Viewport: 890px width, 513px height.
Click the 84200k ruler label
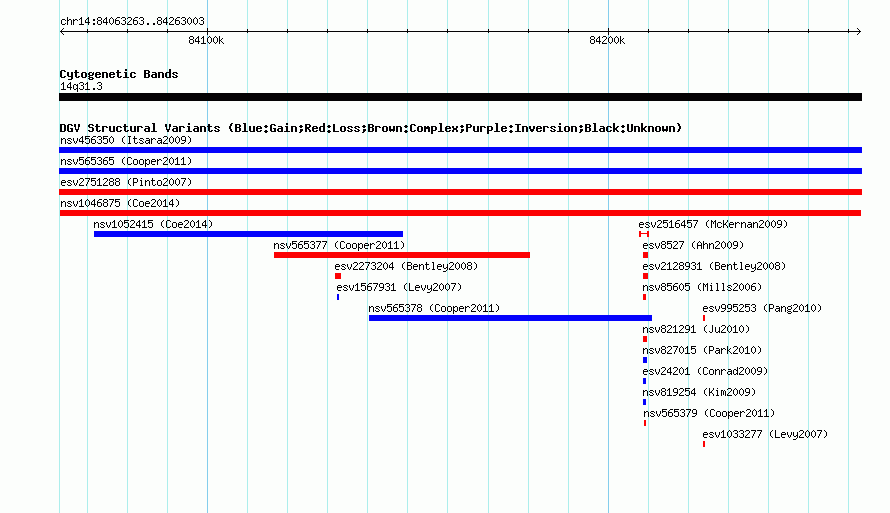tap(607, 40)
